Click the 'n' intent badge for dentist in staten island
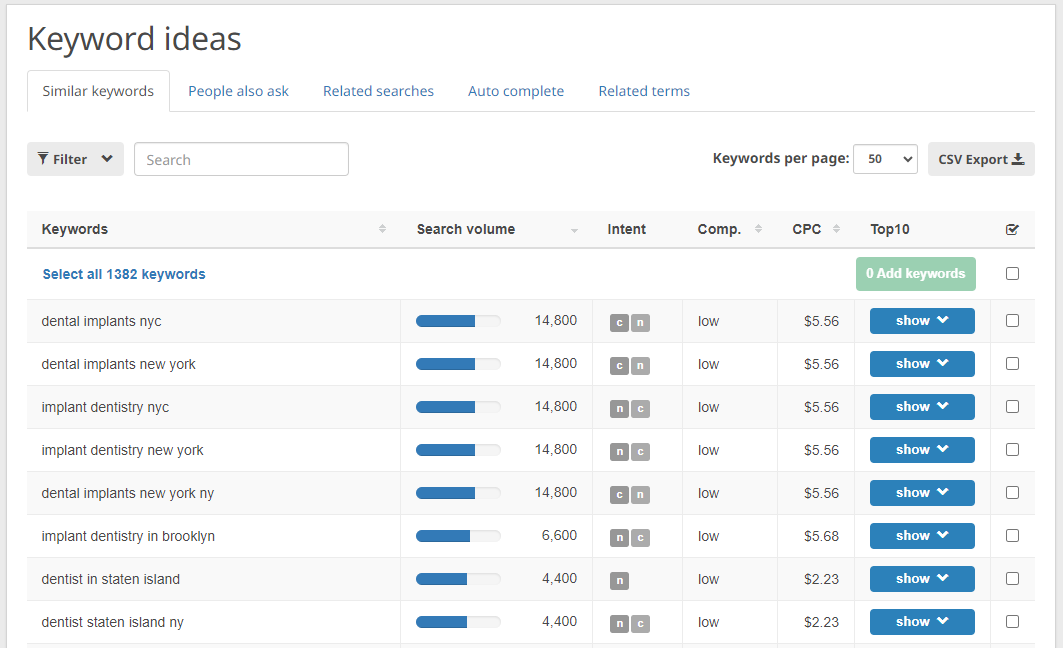The height and width of the screenshot is (648, 1063). coord(619,580)
